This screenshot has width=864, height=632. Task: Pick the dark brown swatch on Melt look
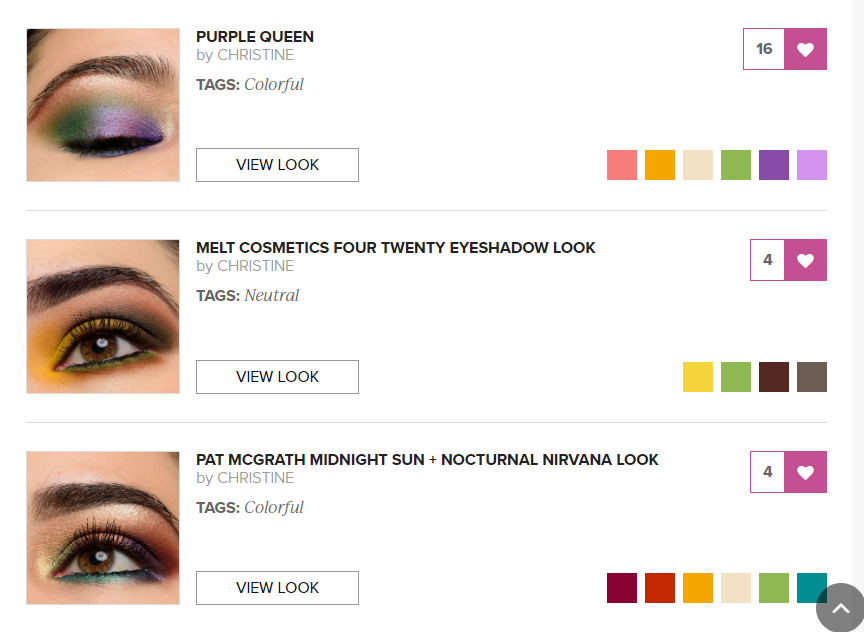tap(774, 377)
